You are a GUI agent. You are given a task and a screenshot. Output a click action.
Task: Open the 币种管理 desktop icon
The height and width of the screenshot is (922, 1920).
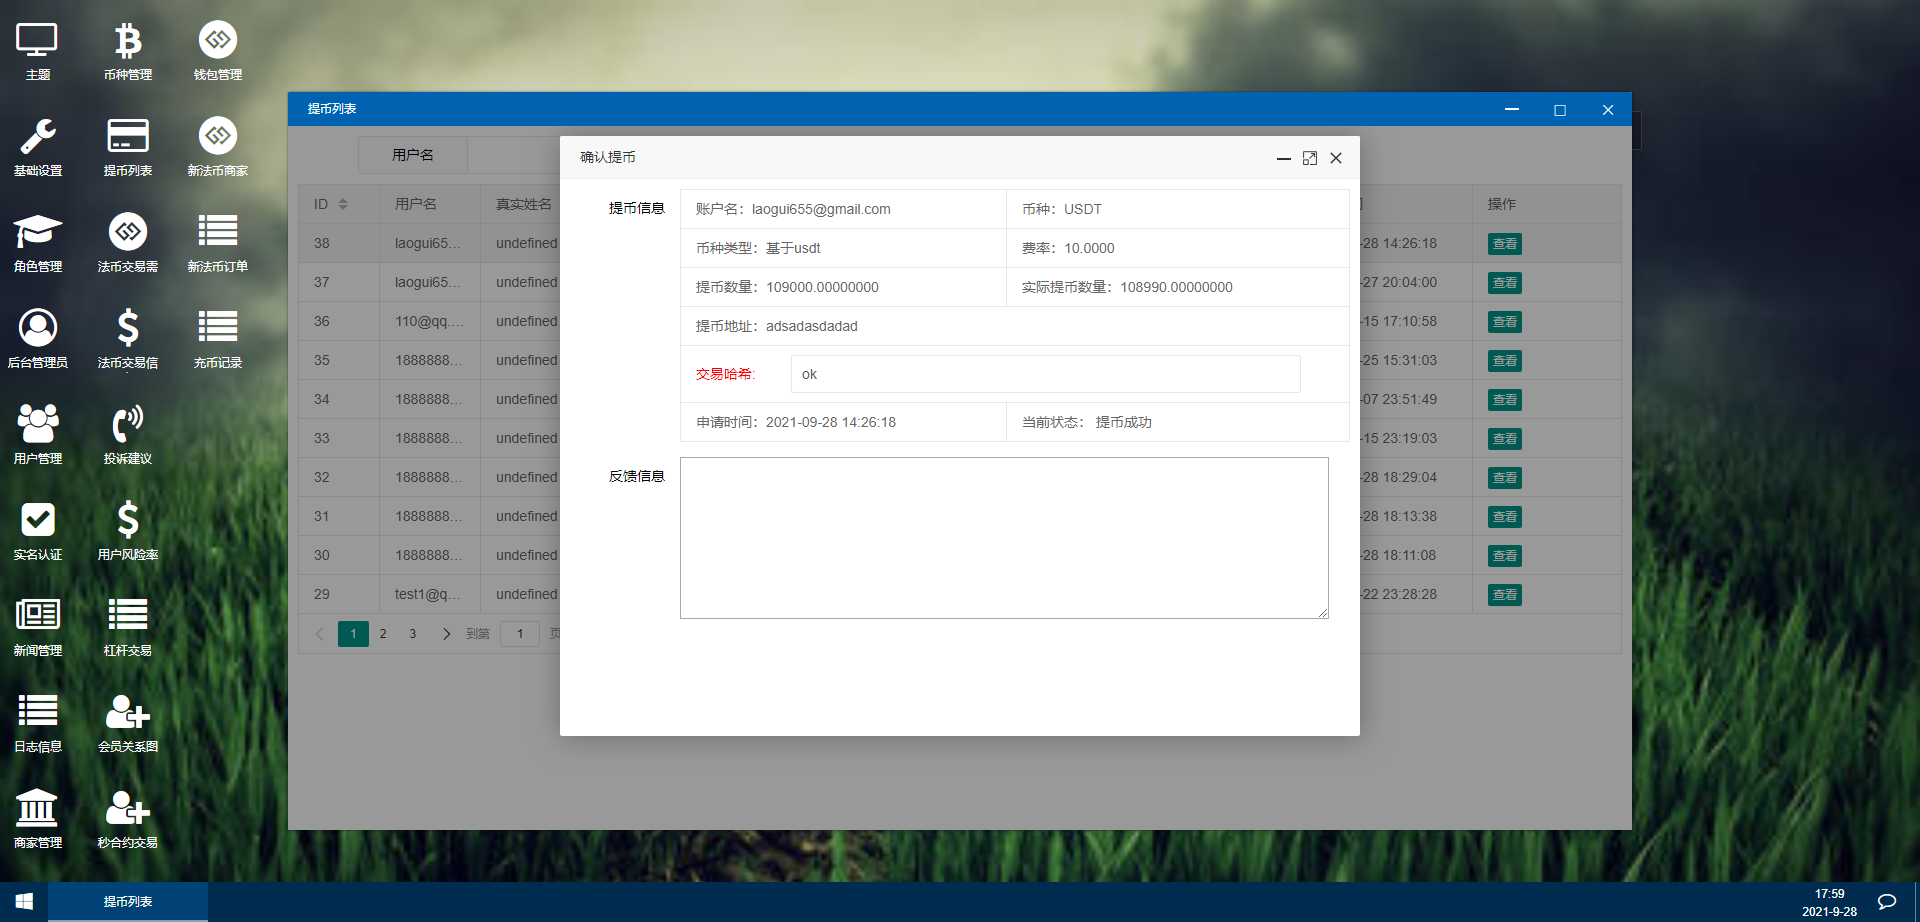click(128, 50)
